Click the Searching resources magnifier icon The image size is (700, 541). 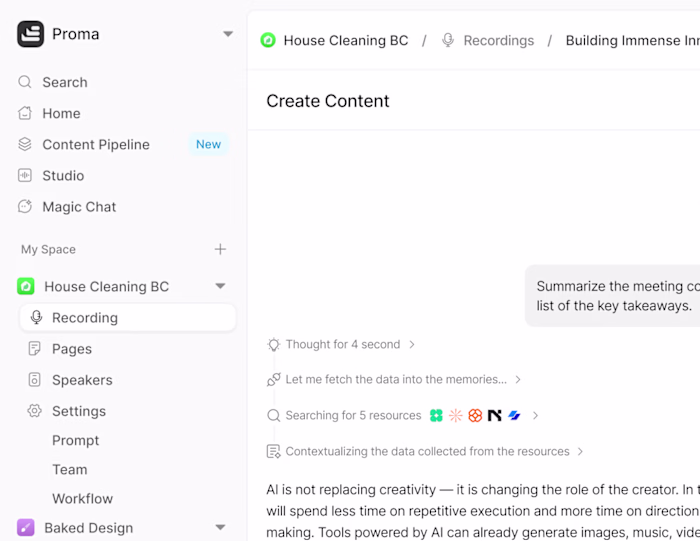[x=274, y=416]
